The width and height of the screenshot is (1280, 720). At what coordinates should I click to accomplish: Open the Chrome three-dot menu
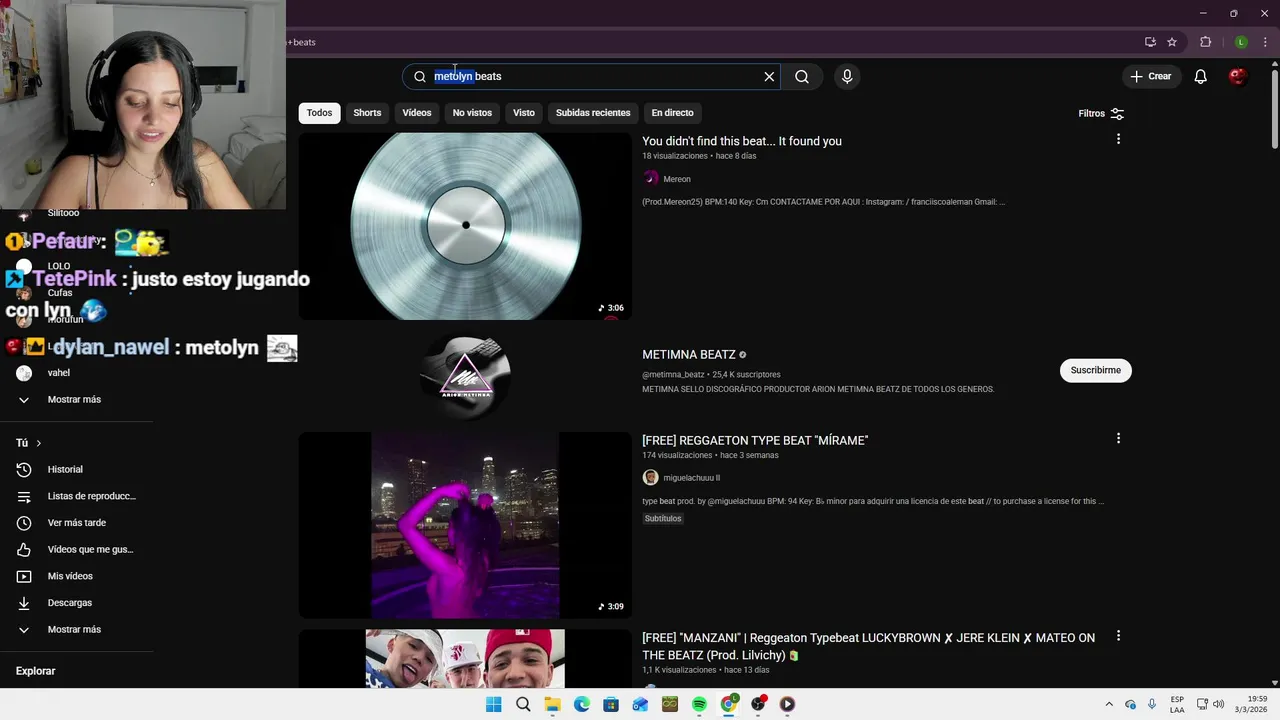(x=1265, y=42)
